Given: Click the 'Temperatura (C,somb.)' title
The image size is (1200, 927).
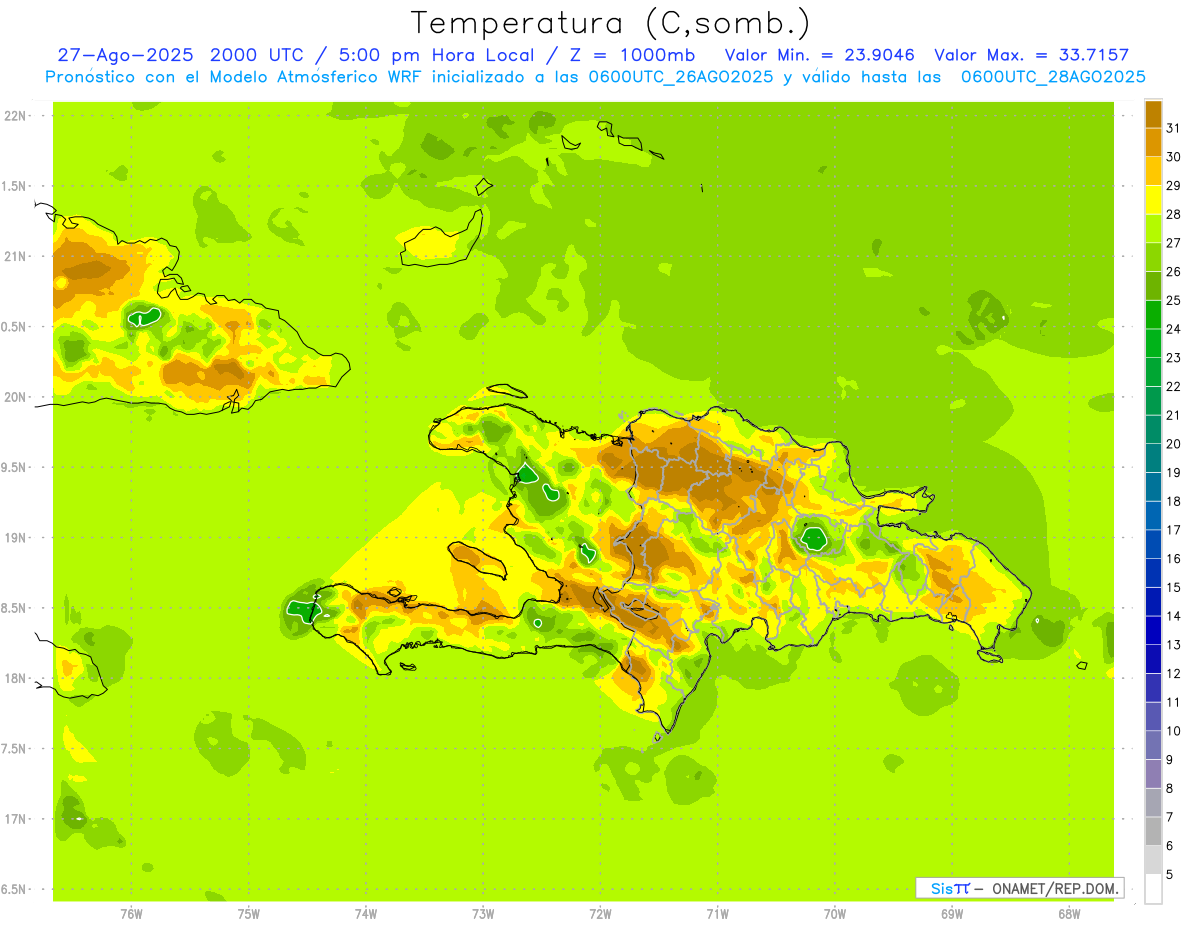Looking at the screenshot, I should (x=610, y=23).
